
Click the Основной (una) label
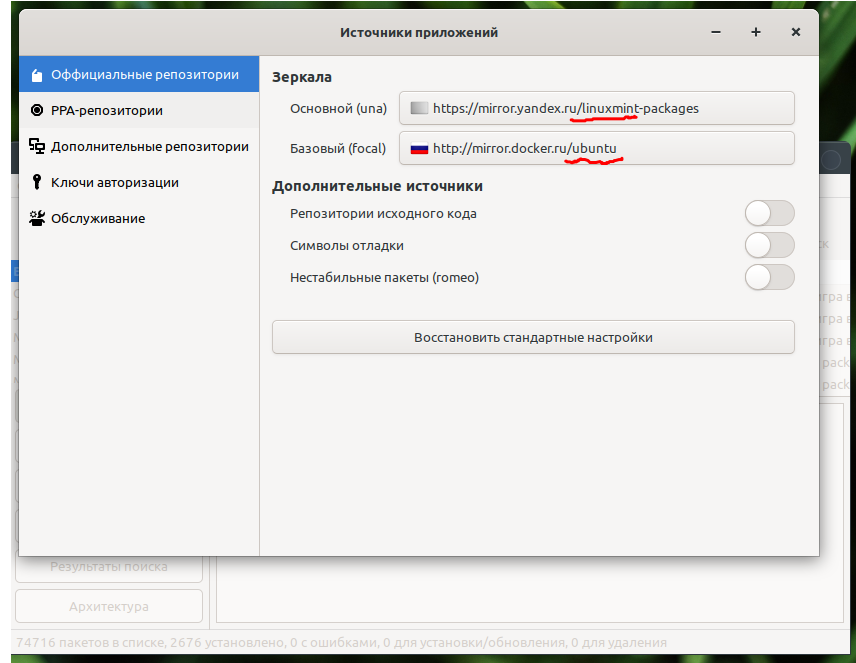pos(338,109)
